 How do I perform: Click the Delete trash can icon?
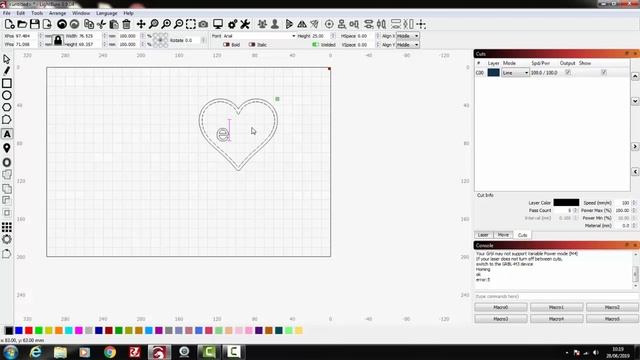pos(127,24)
